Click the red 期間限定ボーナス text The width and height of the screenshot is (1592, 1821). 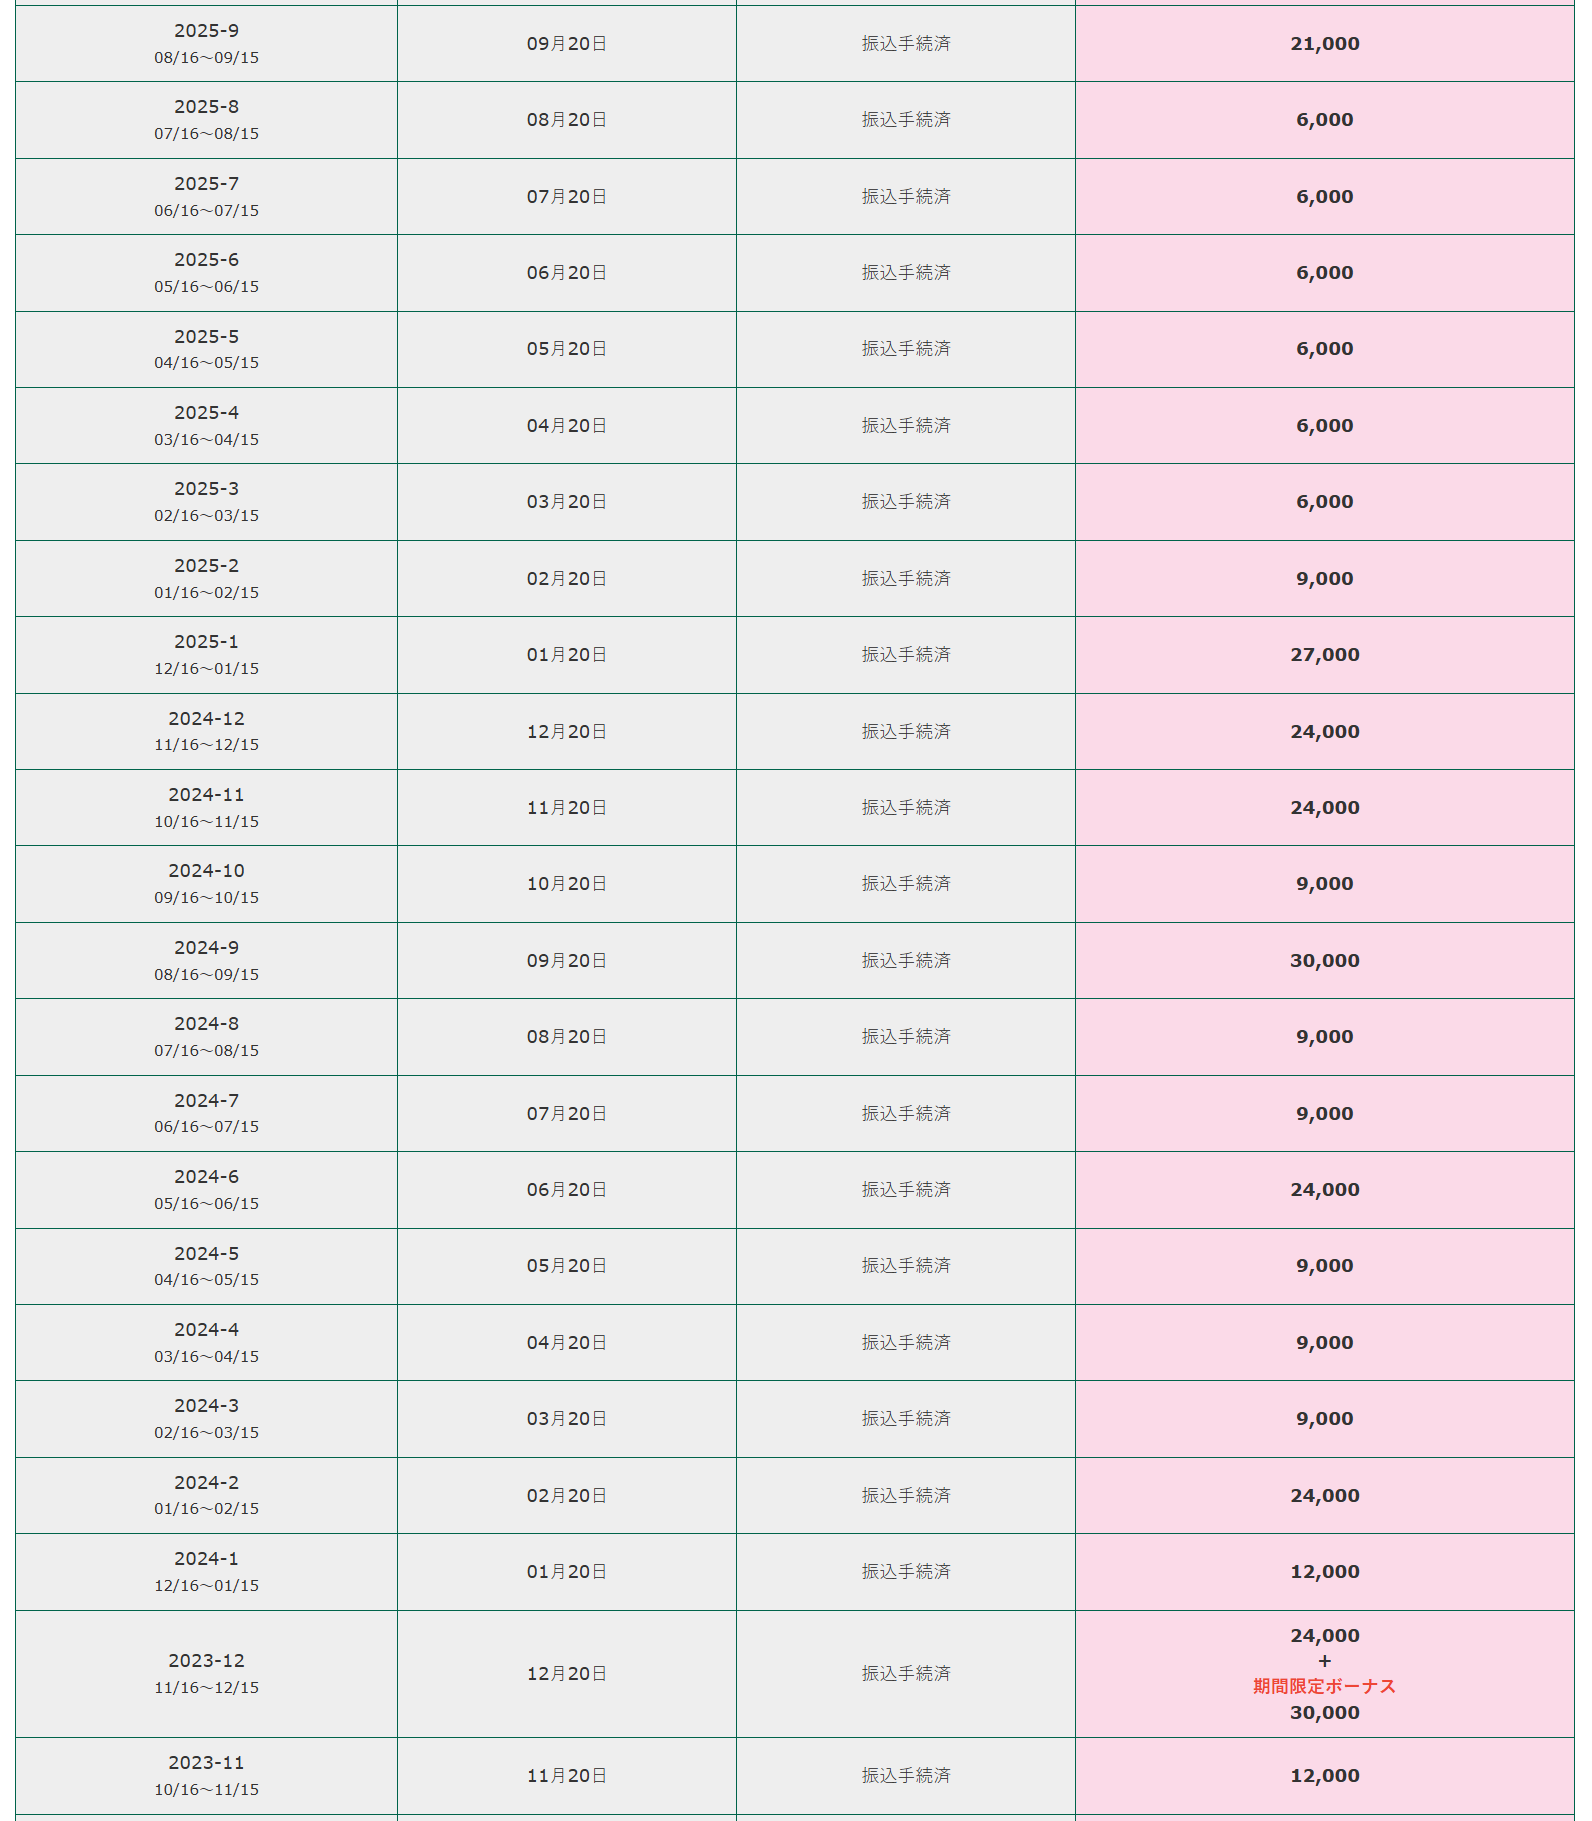click(x=1324, y=1686)
